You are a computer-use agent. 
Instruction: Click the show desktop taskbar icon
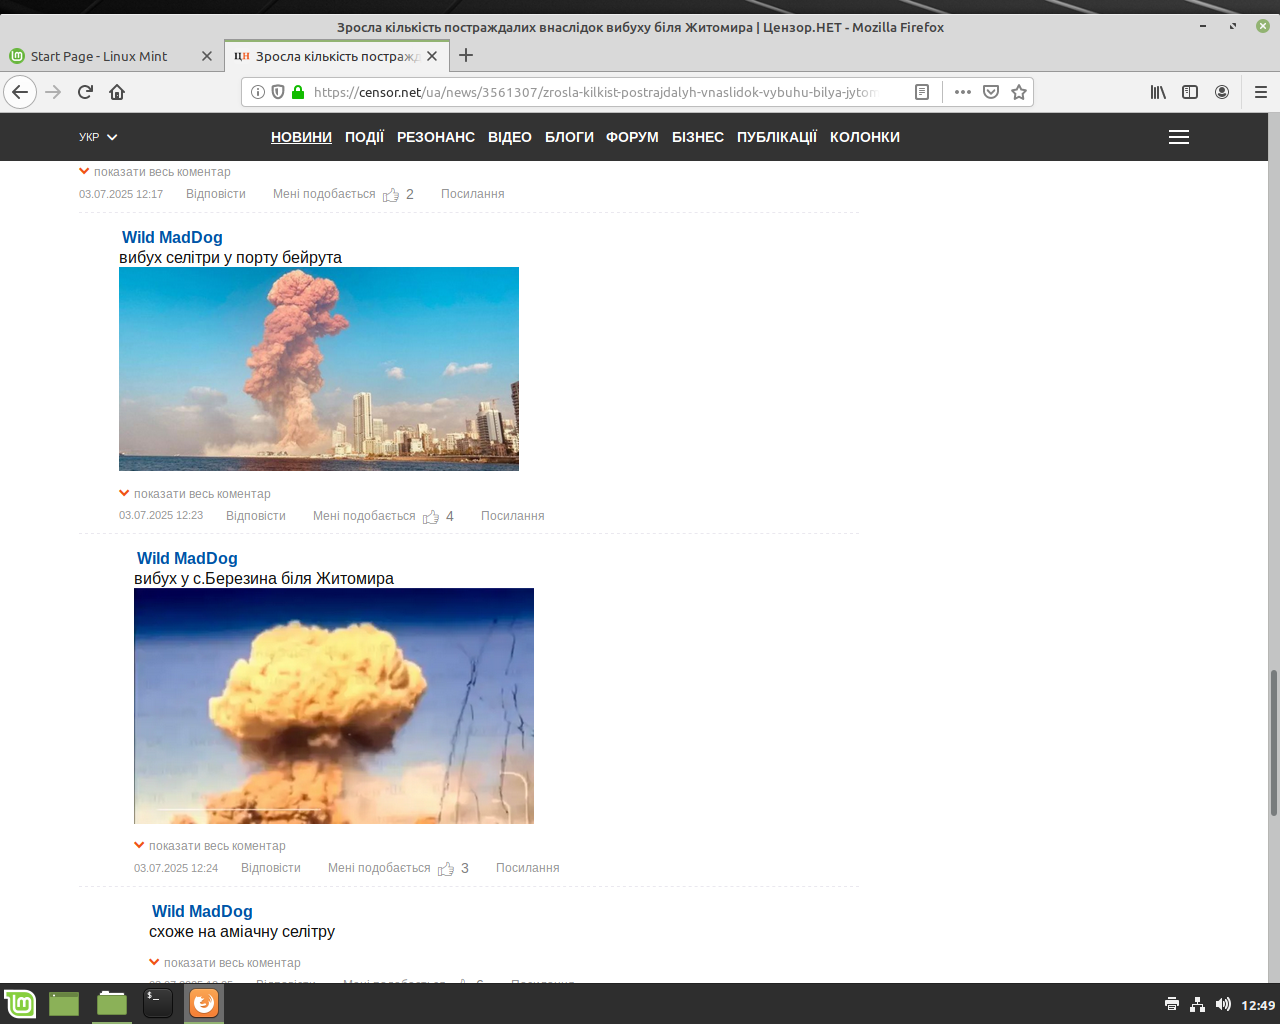click(x=64, y=1003)
